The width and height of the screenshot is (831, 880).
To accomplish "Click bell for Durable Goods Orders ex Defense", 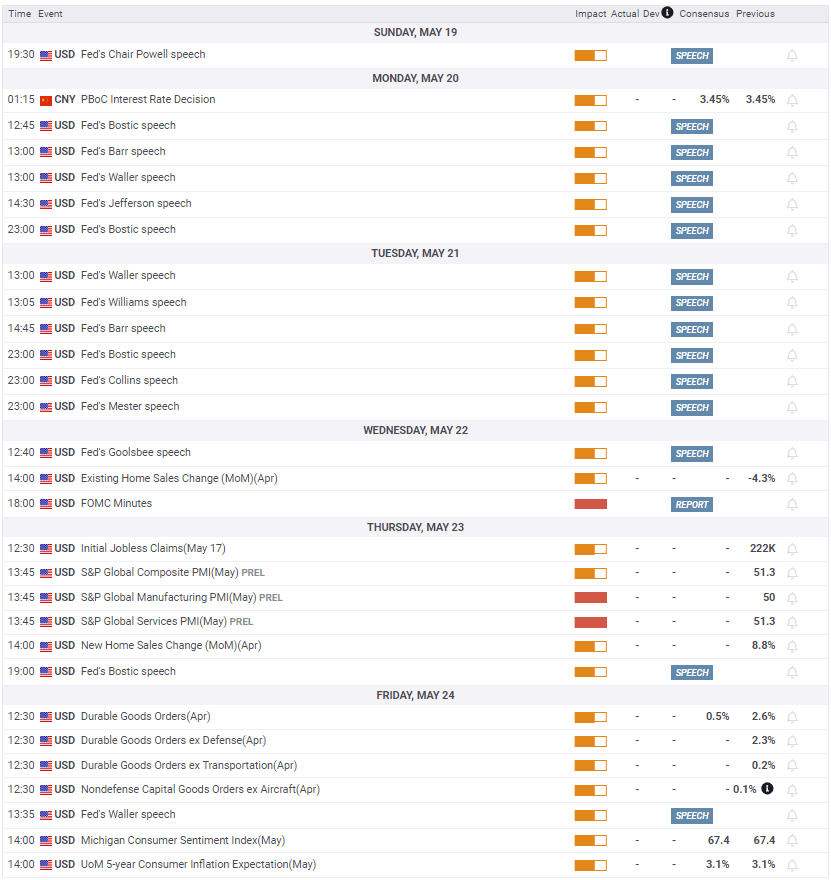I will 792,741.
